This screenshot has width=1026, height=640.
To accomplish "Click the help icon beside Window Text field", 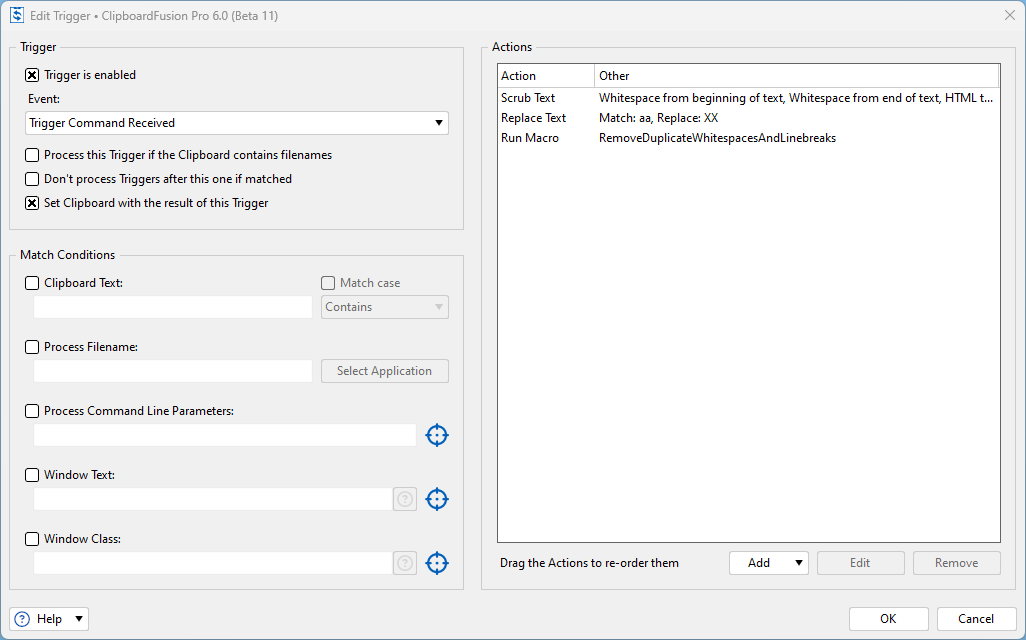I will click(405, 499).
